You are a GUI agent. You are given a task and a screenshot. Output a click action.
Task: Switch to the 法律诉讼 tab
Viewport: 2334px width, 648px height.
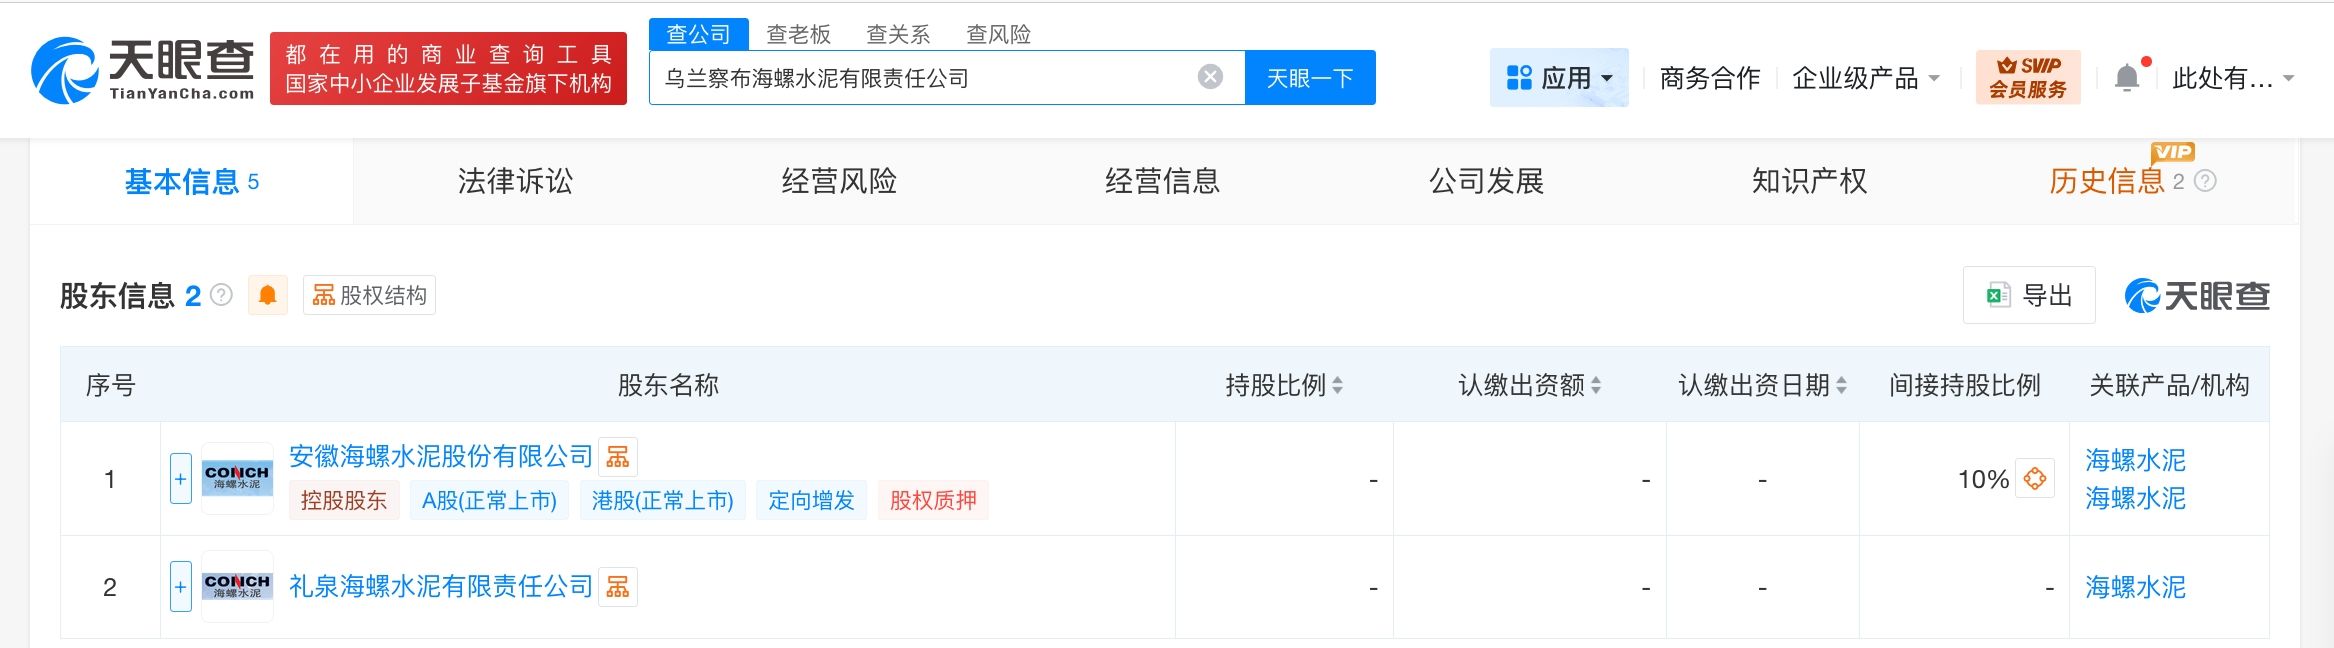click(515, 181)
